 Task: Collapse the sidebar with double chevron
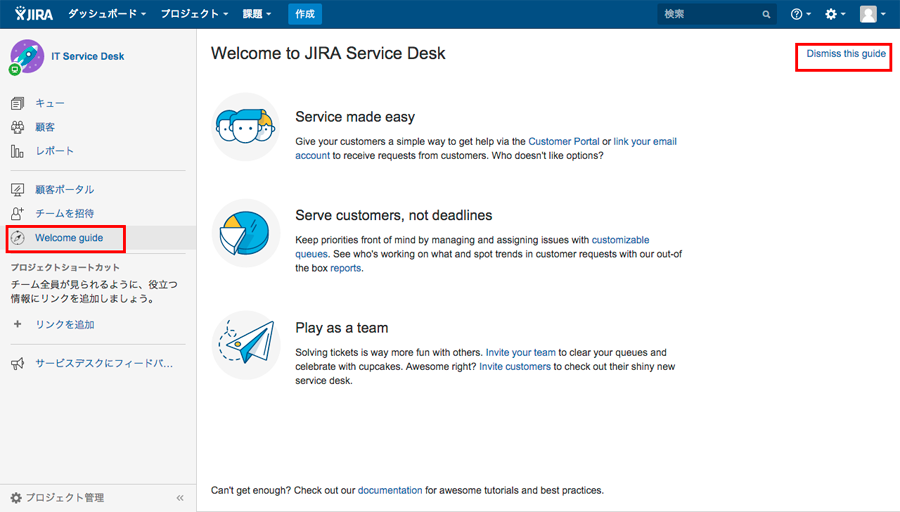180,498
